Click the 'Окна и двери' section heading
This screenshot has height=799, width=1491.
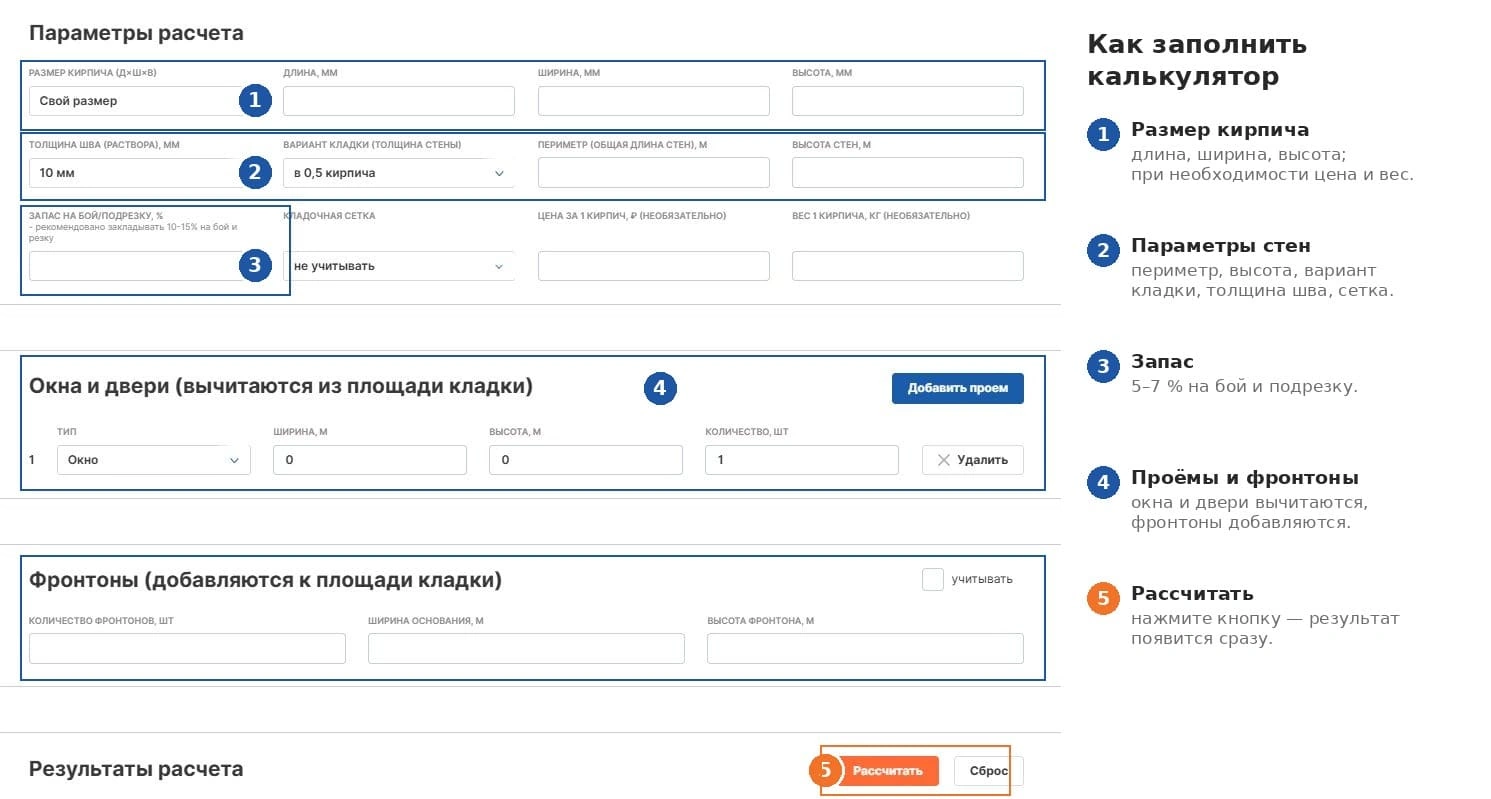(x=281, y=386)
